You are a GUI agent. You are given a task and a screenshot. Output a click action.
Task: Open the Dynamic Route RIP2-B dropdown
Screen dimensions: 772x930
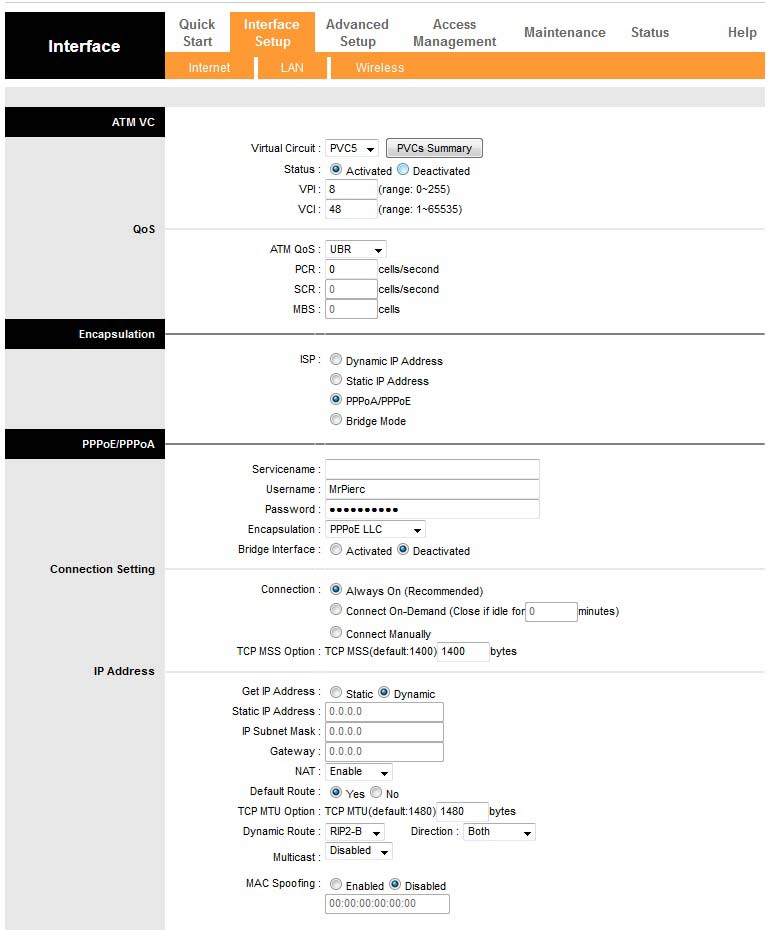click(355, 832)
